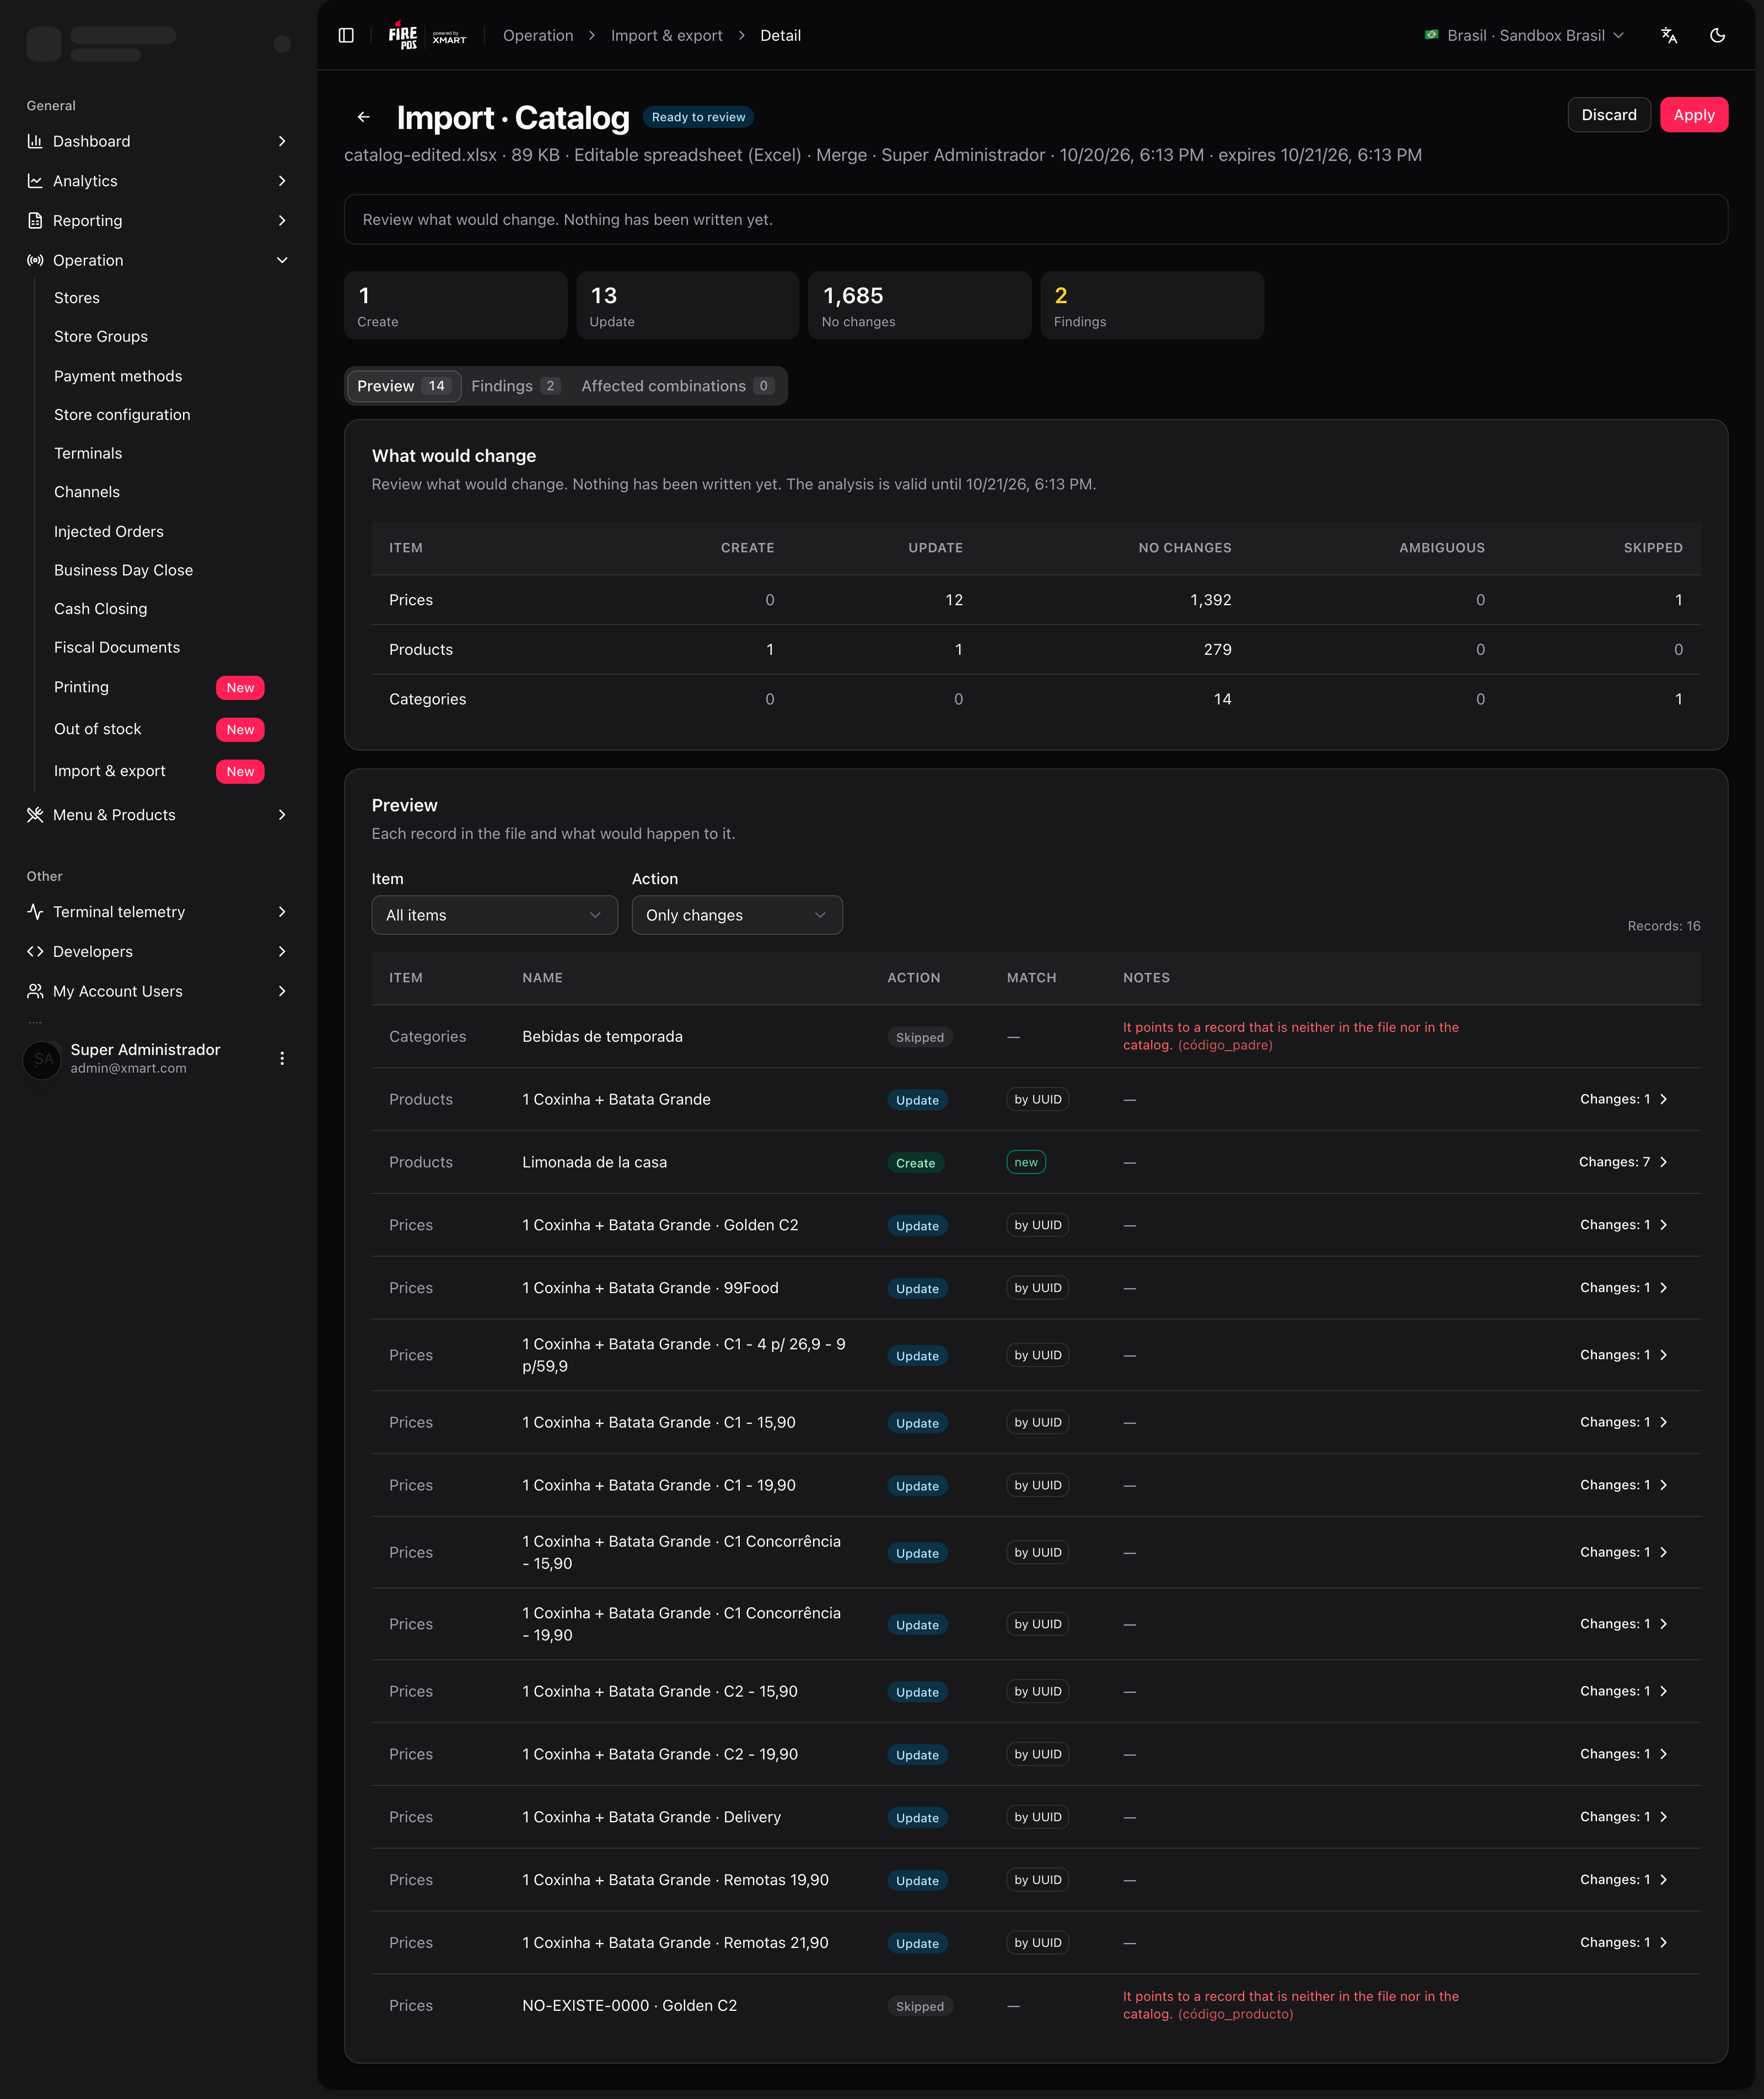Click the back arrow beside Import · Catalog
Image resolution: width=1764 pixels, height=2099 pixels.
364,117
